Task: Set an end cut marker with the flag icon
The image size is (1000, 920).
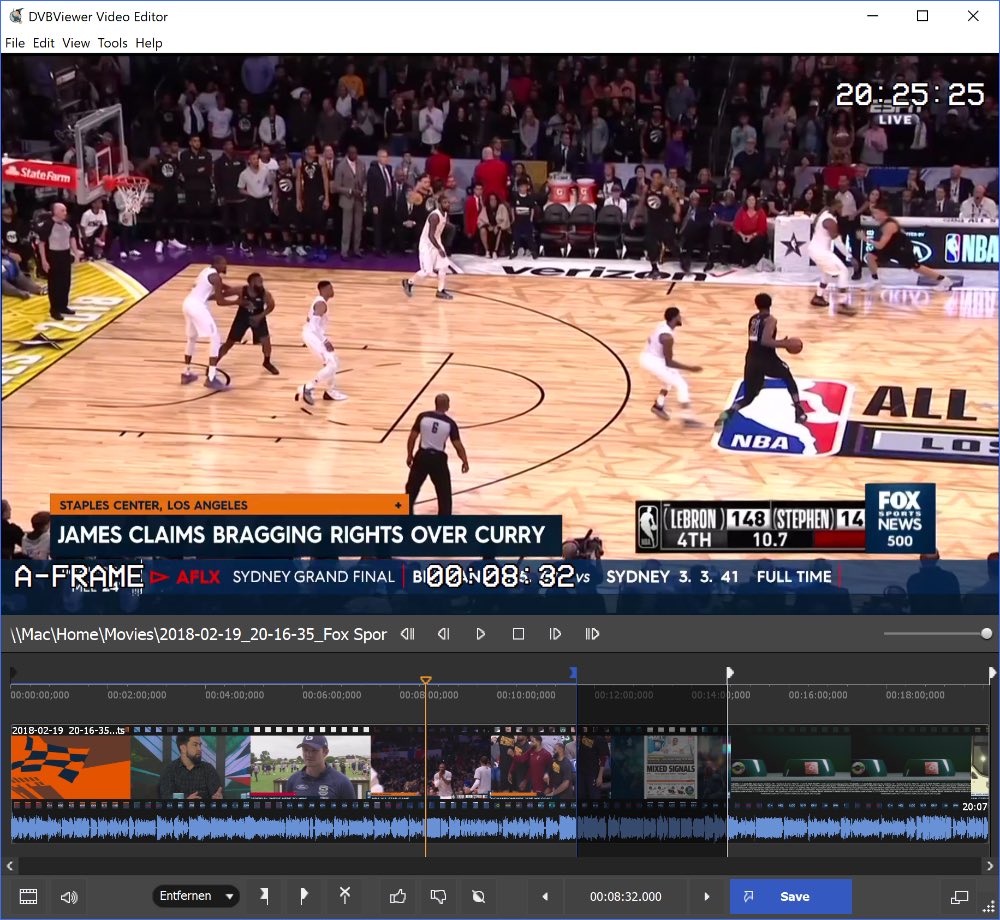Action: [x=305, y=896]
